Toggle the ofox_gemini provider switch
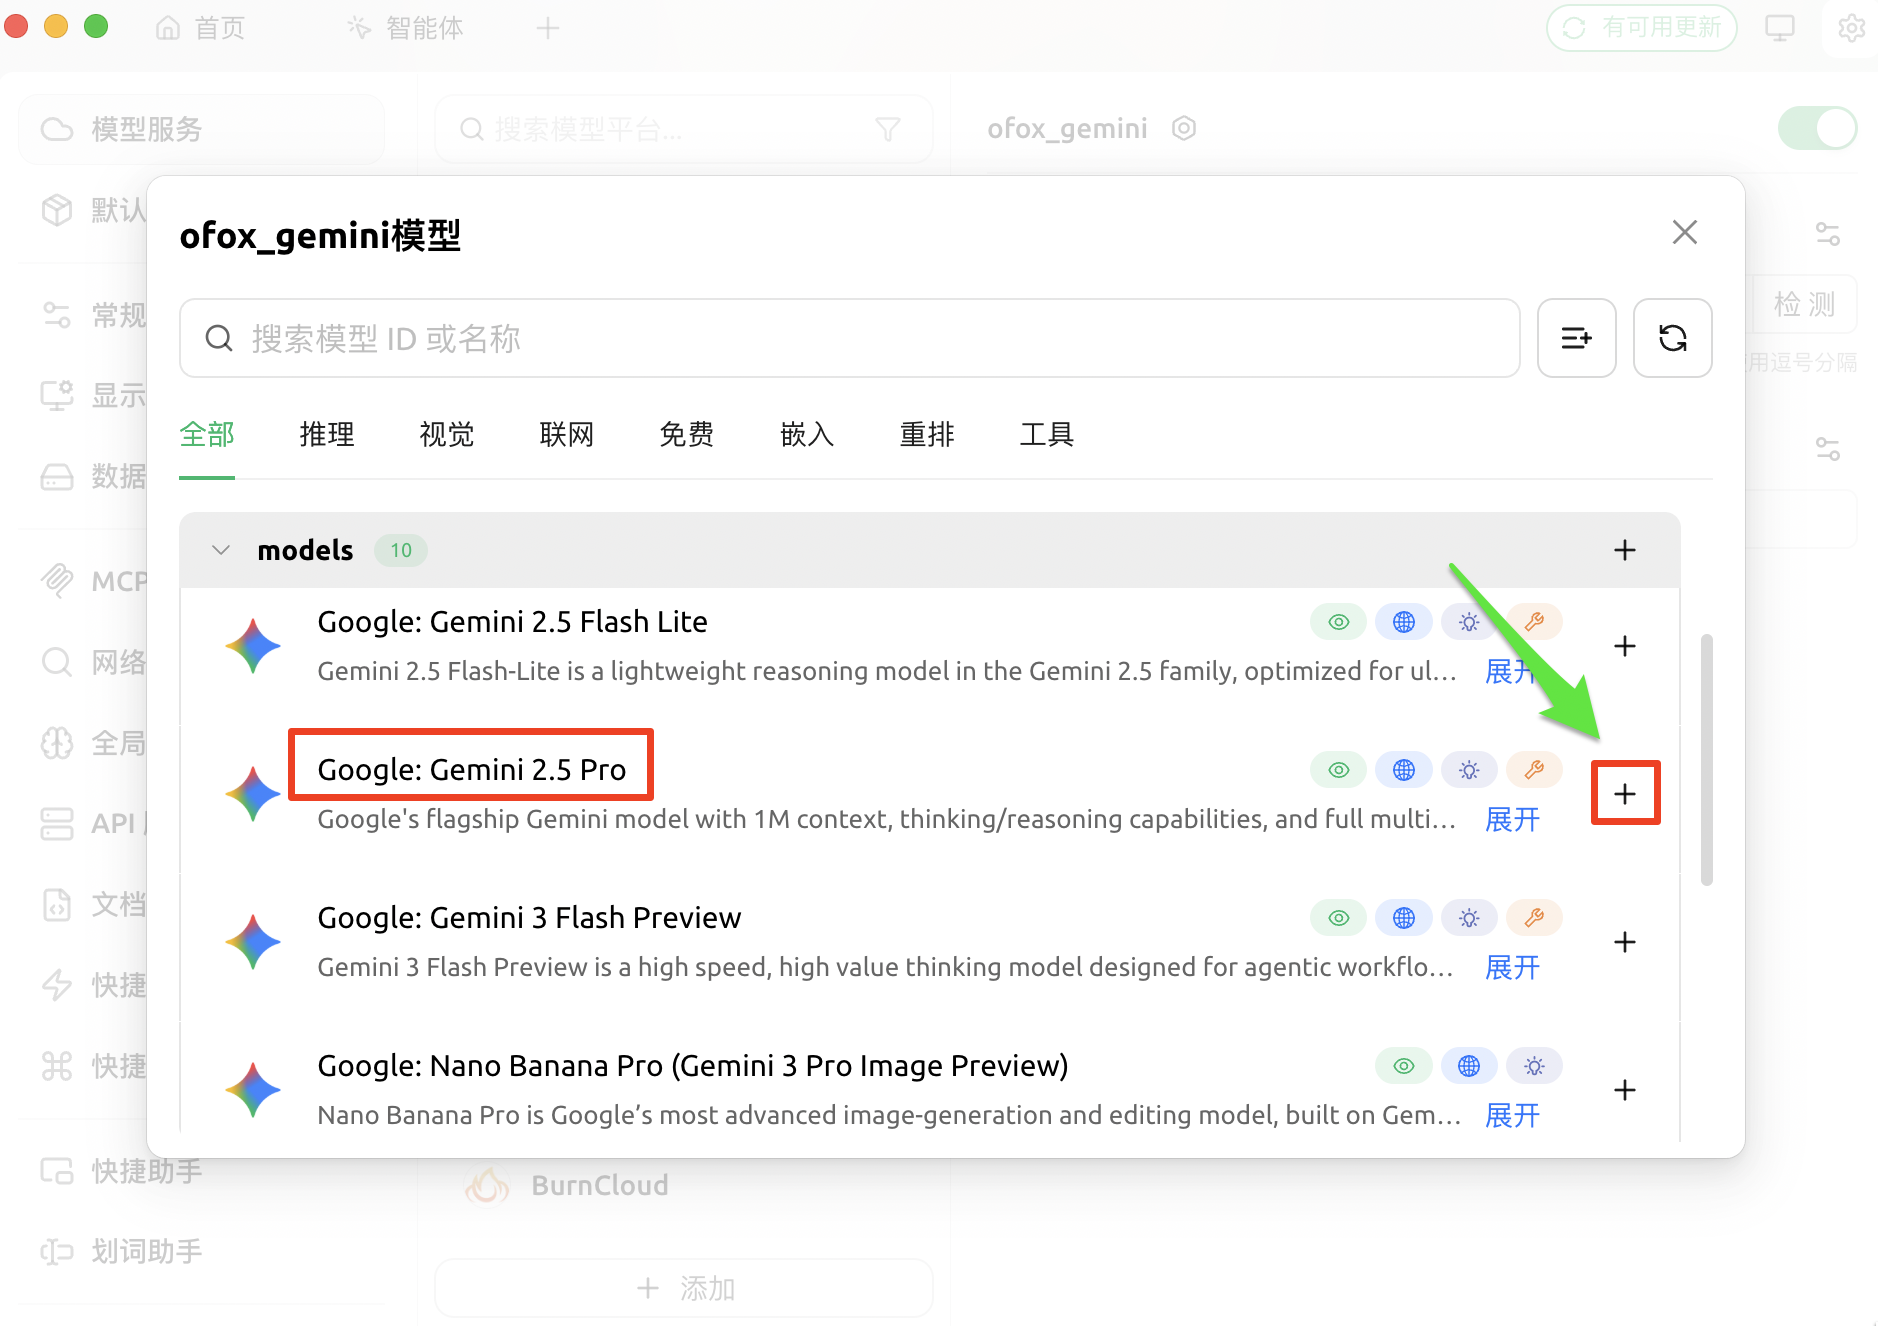This screenshot has height=1326, width=1878. pos(1817,128)
